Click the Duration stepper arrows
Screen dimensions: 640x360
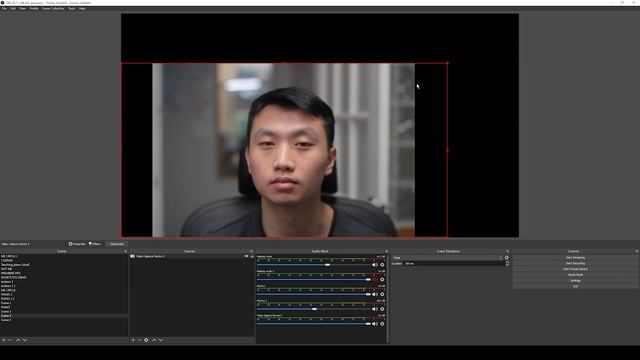507,264
